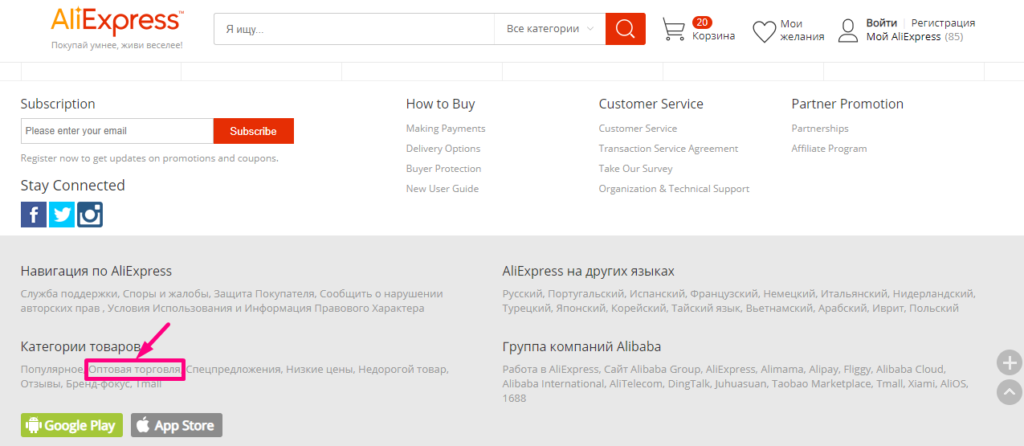The width and height of the screenshot is (1024, 446).
Task: Open the Delivery Options link
Action: point(443,148)
